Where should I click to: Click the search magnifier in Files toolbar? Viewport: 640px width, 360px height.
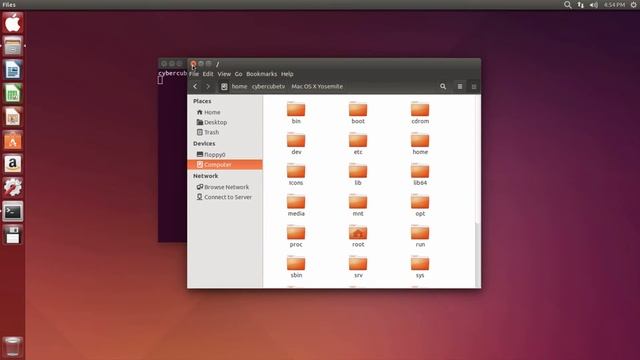(x=443, y=87)
